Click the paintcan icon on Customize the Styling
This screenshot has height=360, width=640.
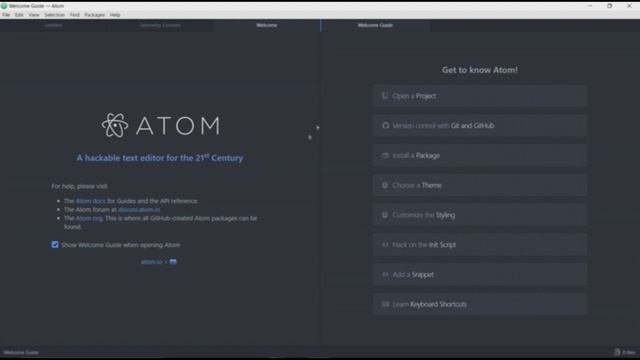coord(385,215)
